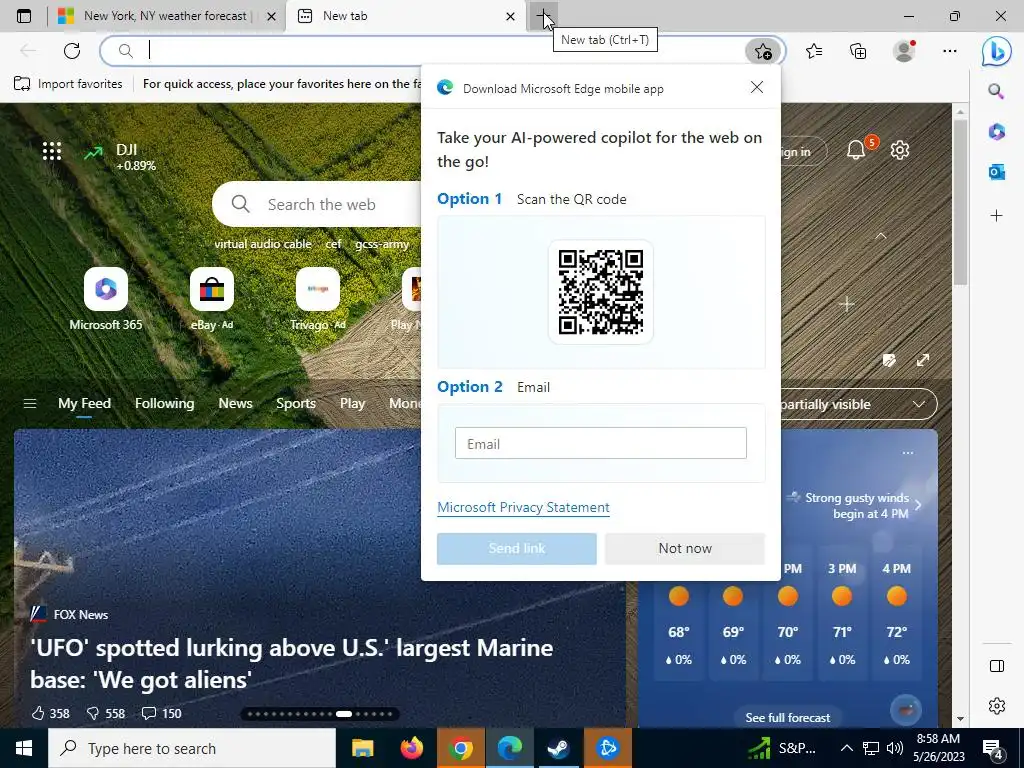
Task: Open the Collections icon
Action: click(858, 51)
